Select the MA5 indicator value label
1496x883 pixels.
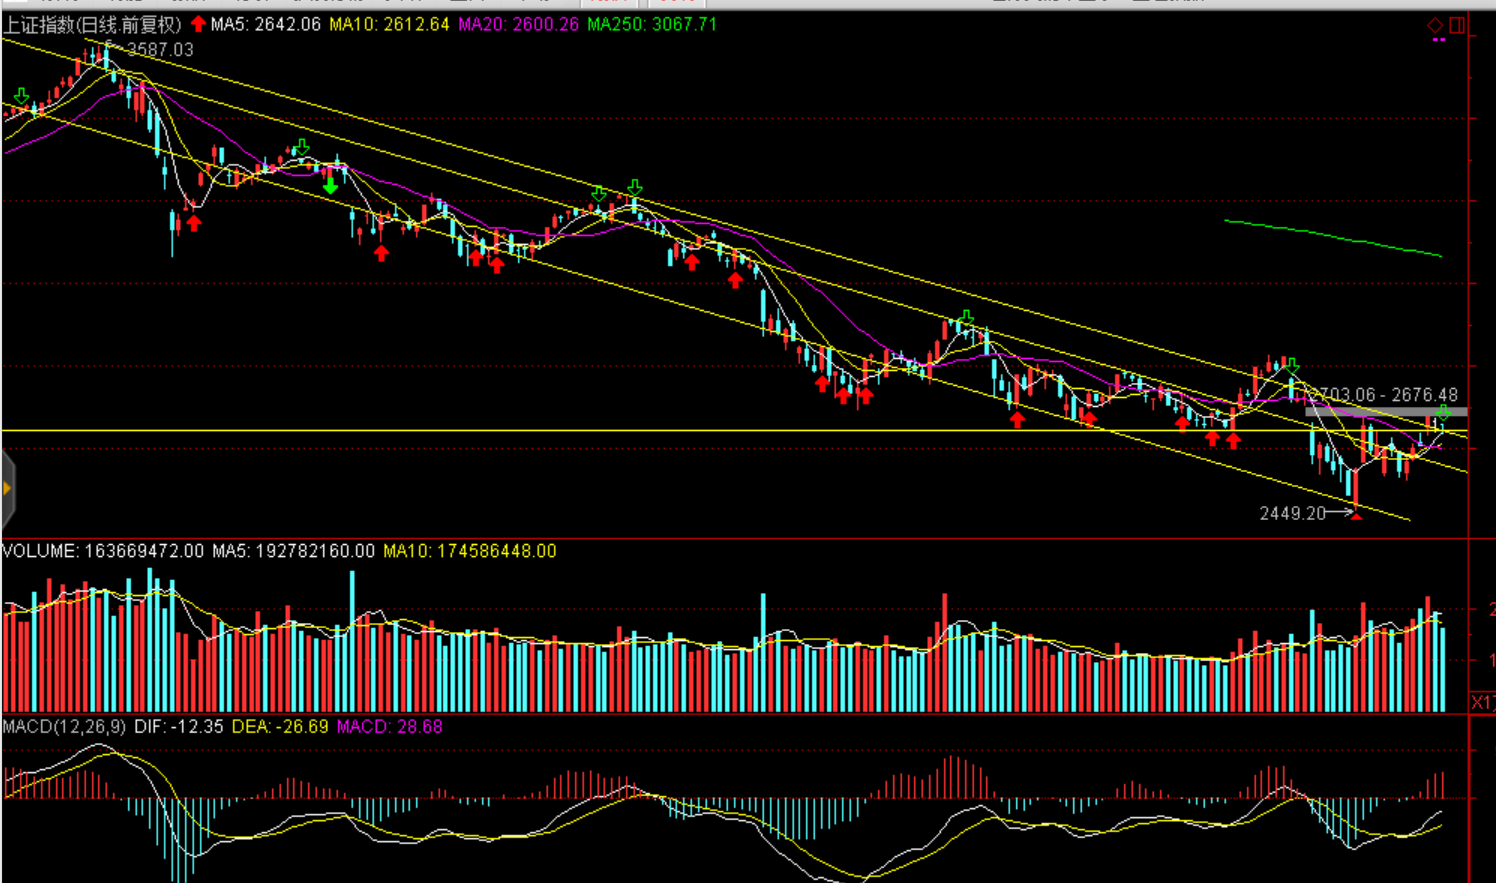pos(266,24)
